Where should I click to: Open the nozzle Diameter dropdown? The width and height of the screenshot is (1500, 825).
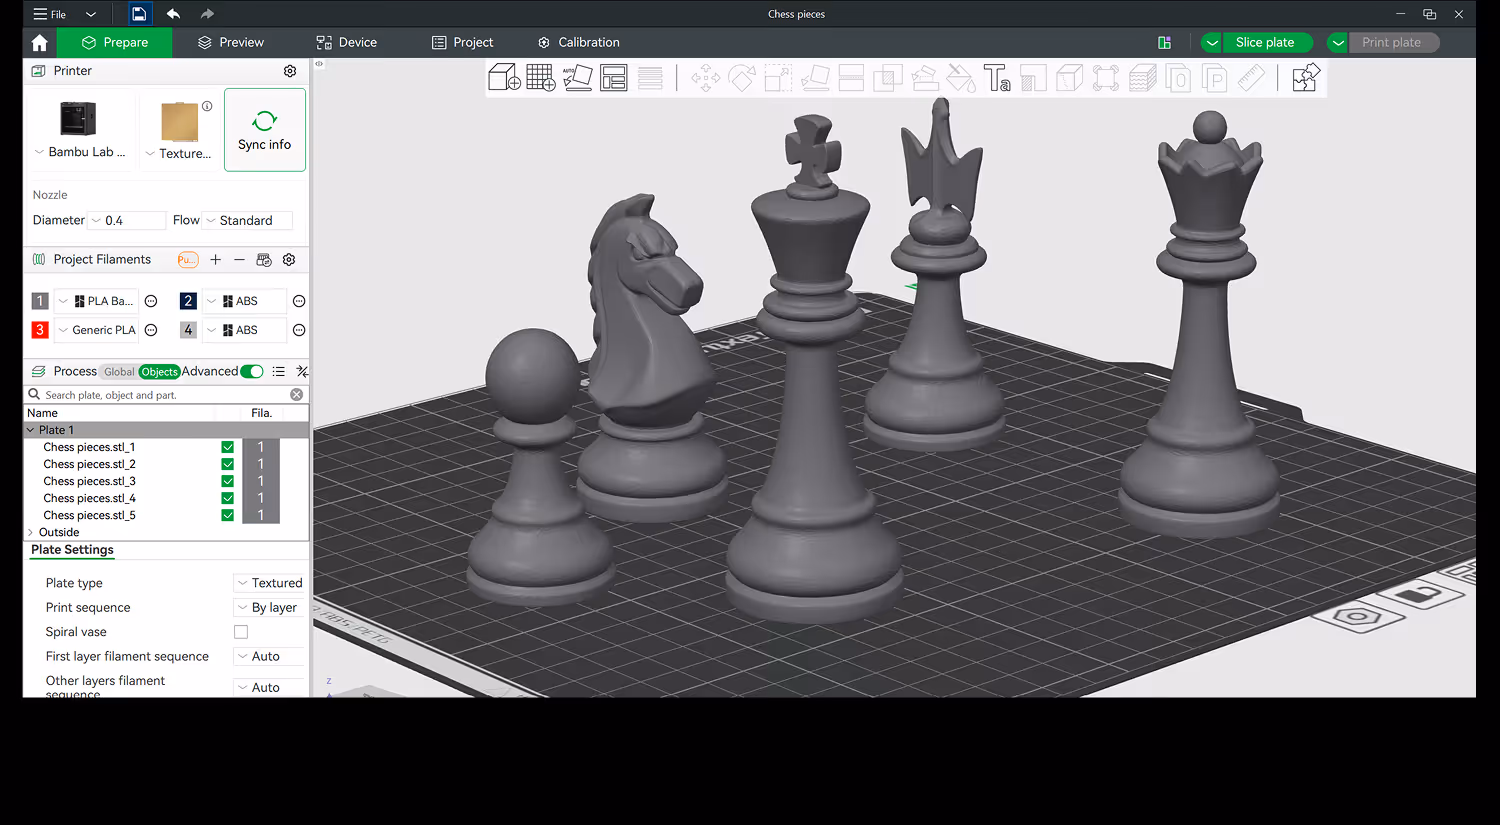pyautogui.click(x=127, y=220)
